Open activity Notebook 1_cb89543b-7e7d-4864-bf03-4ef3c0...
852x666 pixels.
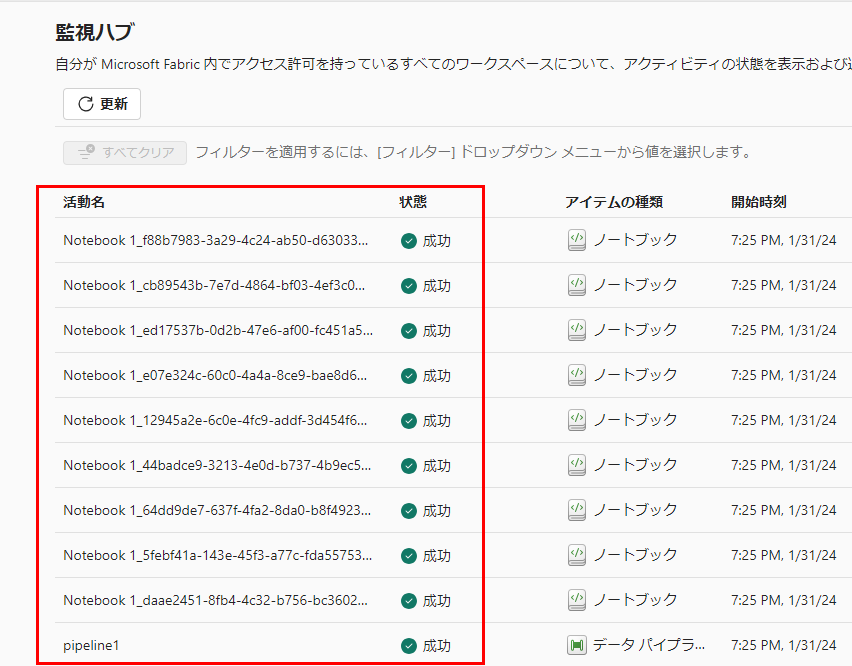[x=214, y=285]
